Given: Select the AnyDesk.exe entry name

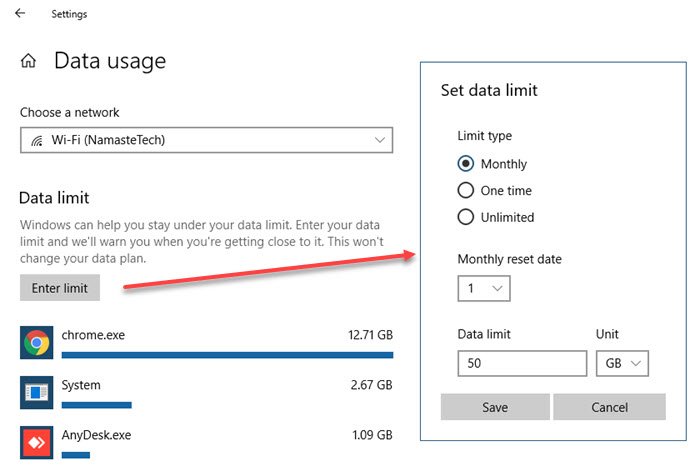Looking at the screenshot, I should [x=96, y=436].
